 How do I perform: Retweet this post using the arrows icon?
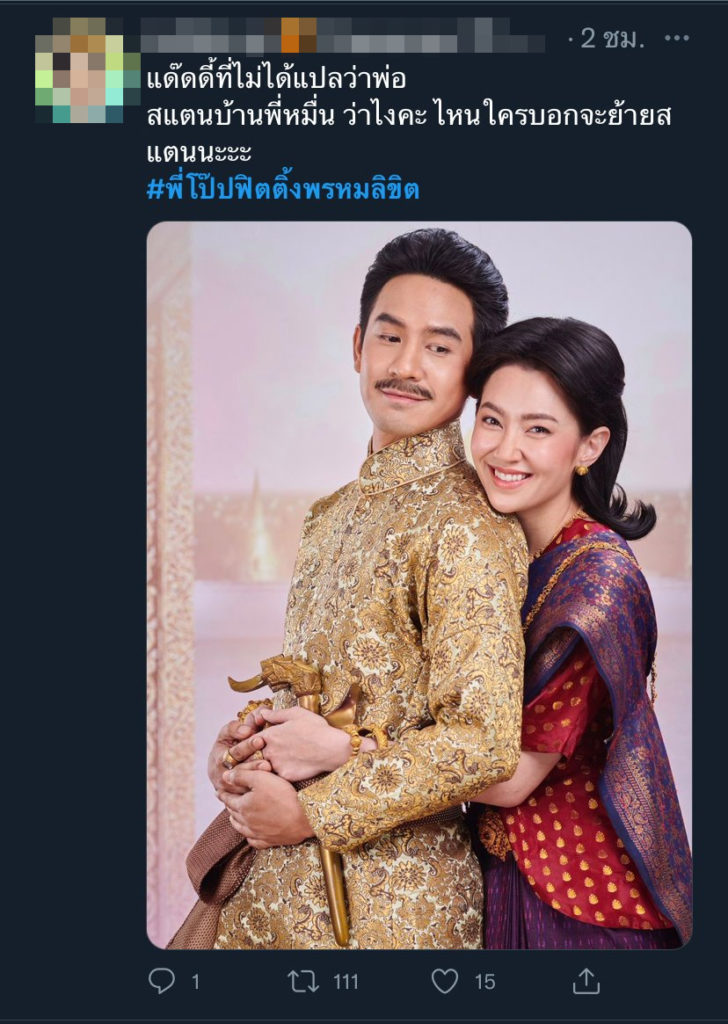(303, 981)
